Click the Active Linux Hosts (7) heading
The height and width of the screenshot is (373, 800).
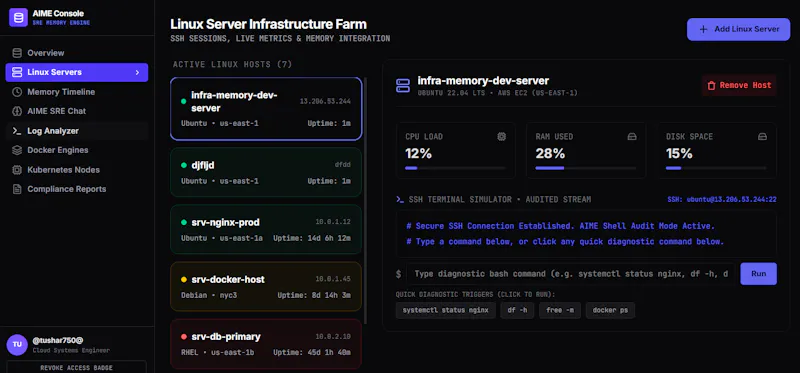pyautogui.click(x=233, y=64)
